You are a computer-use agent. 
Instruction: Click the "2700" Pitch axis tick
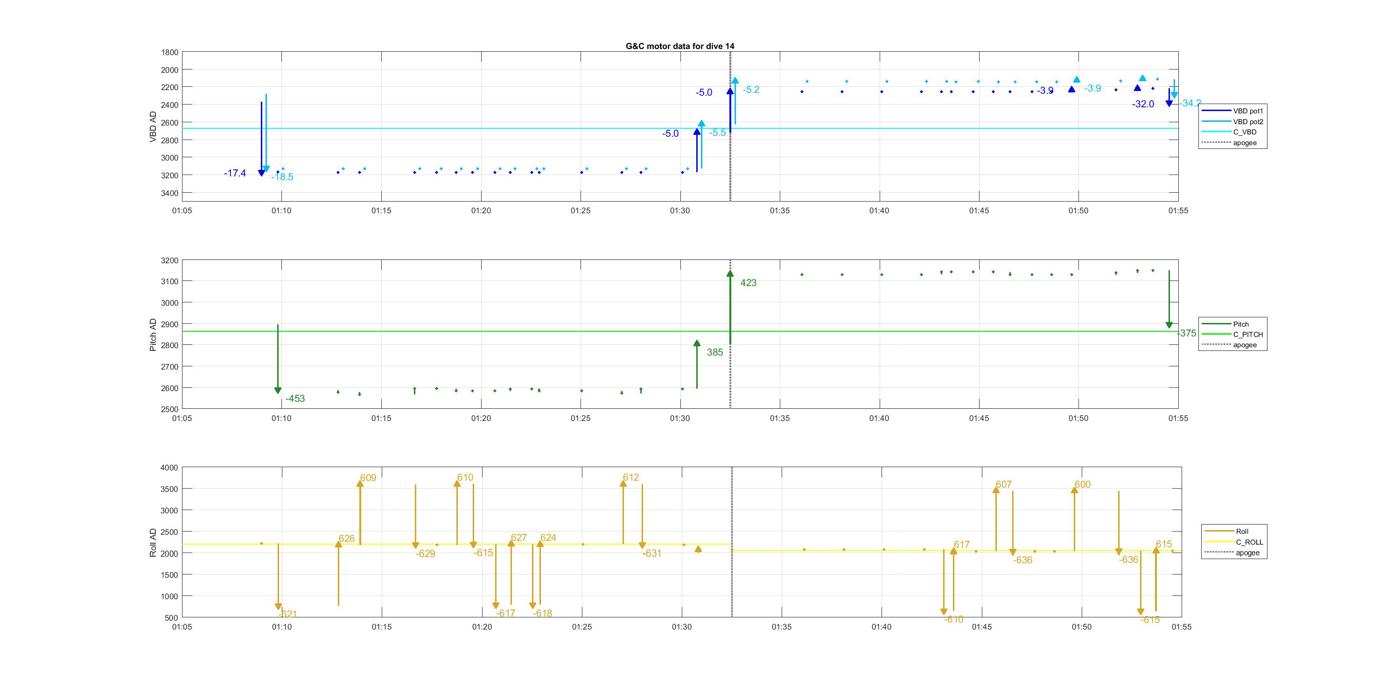pos(169,367)
